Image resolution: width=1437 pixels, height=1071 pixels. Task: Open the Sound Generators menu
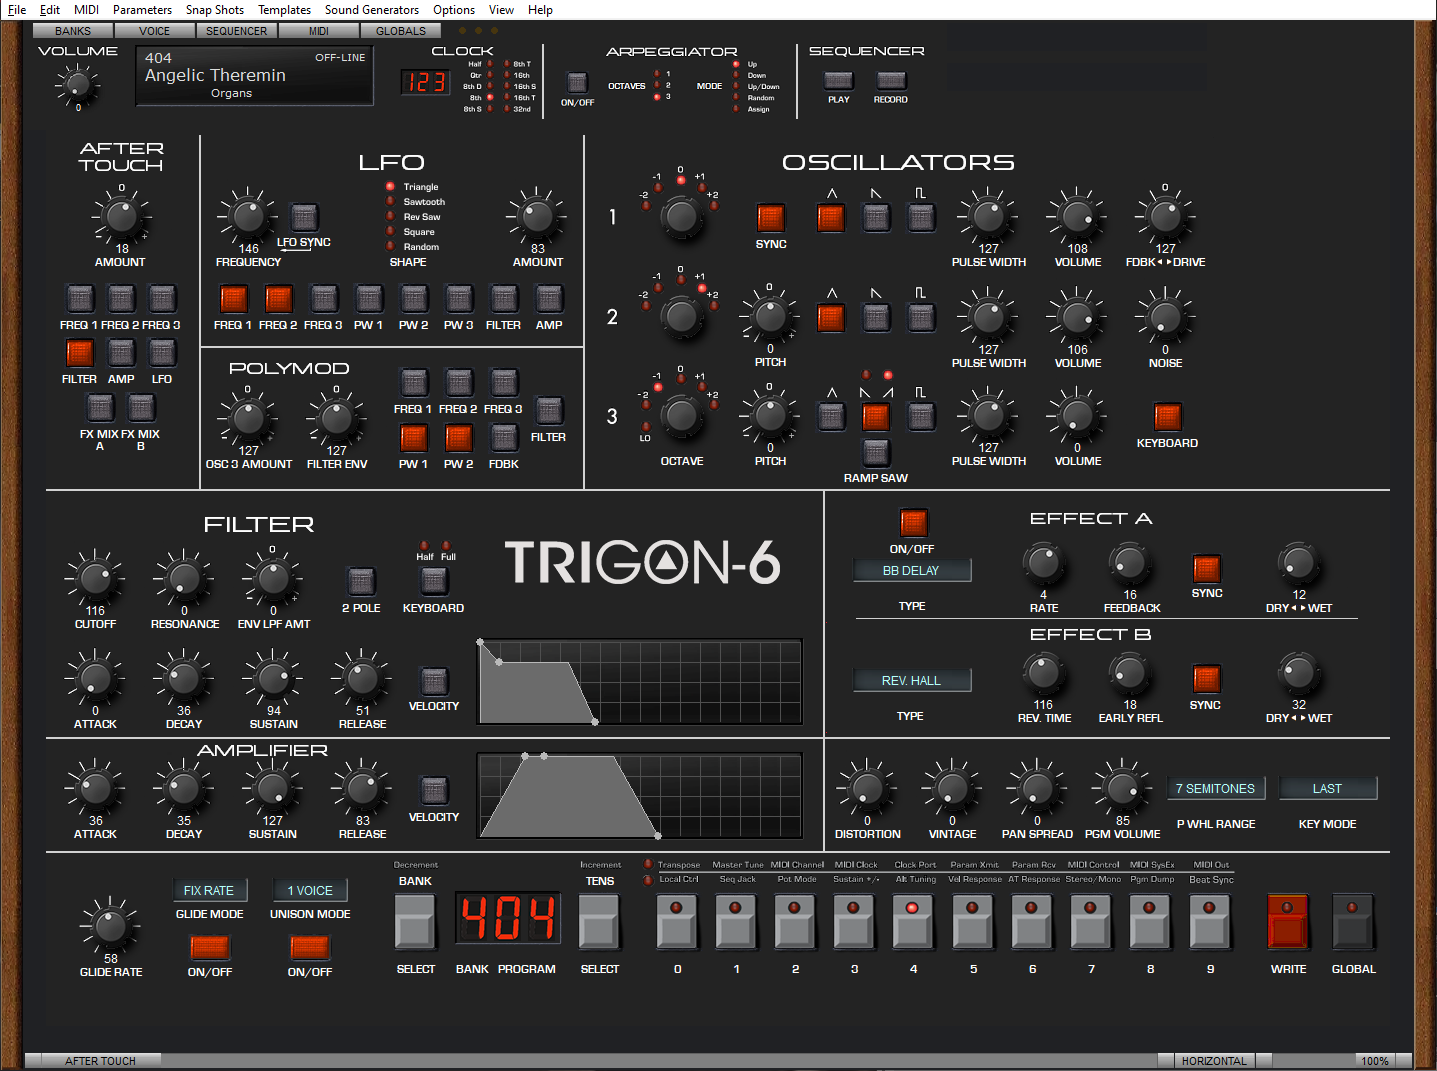coord(371,10)
